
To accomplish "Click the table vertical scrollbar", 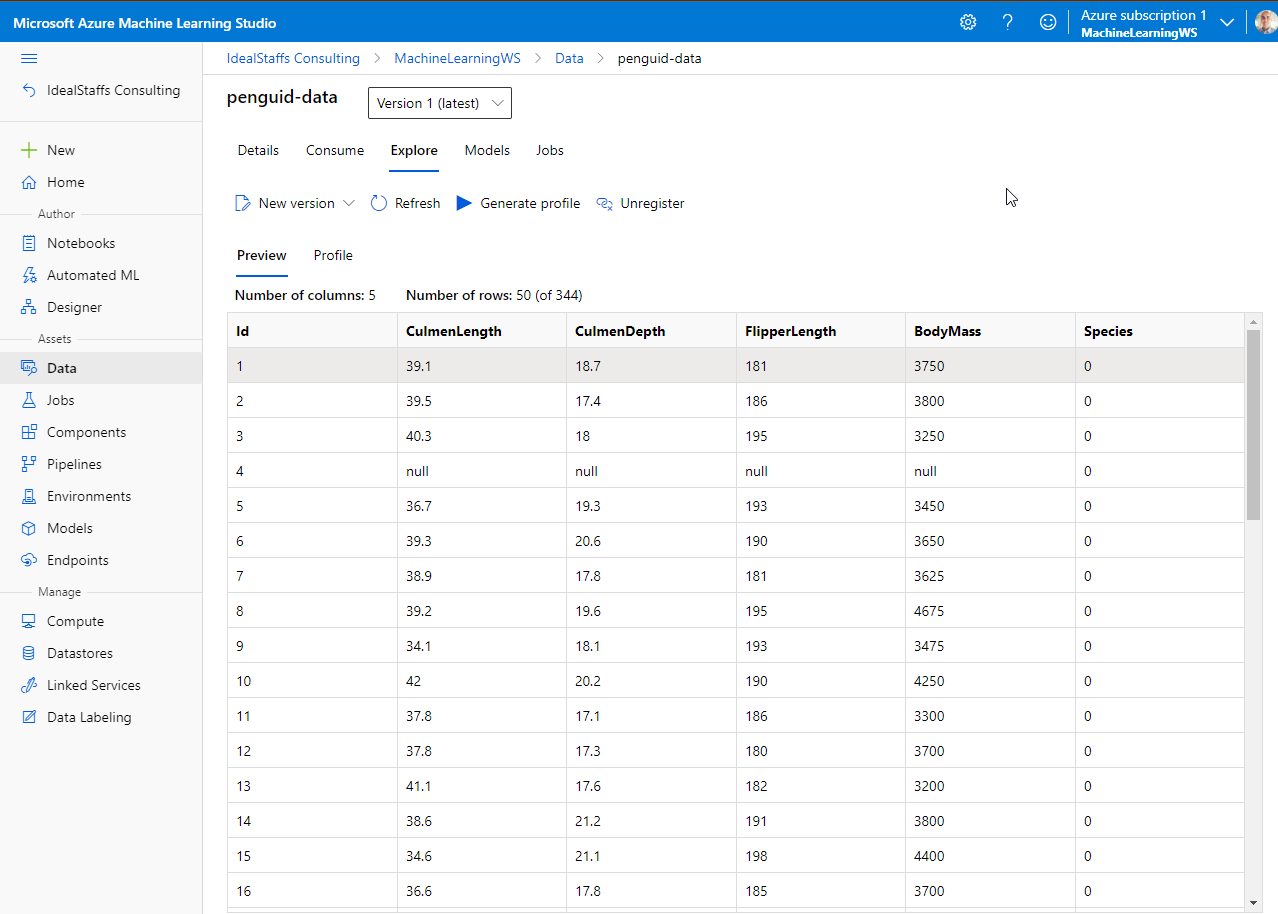I will point(1254,425).
